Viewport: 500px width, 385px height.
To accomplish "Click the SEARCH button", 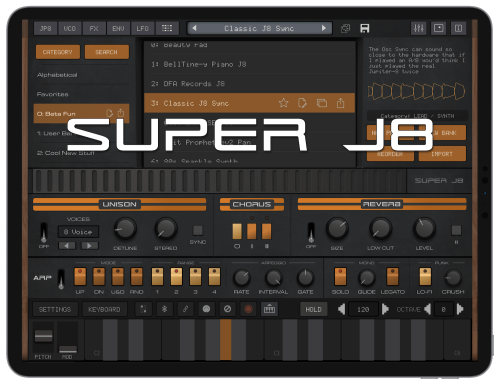I will (x=106, y=52).
